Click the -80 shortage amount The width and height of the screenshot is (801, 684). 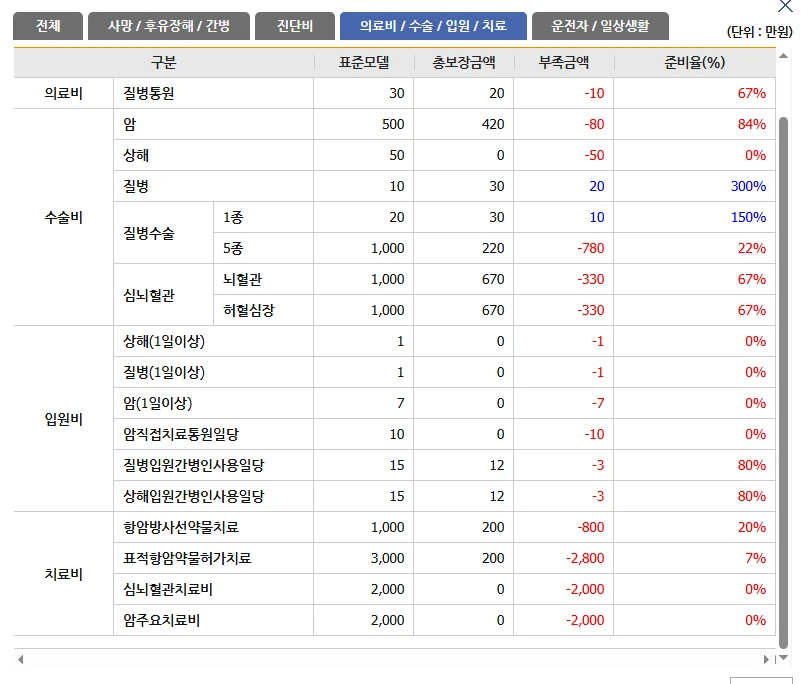point(595,124)
